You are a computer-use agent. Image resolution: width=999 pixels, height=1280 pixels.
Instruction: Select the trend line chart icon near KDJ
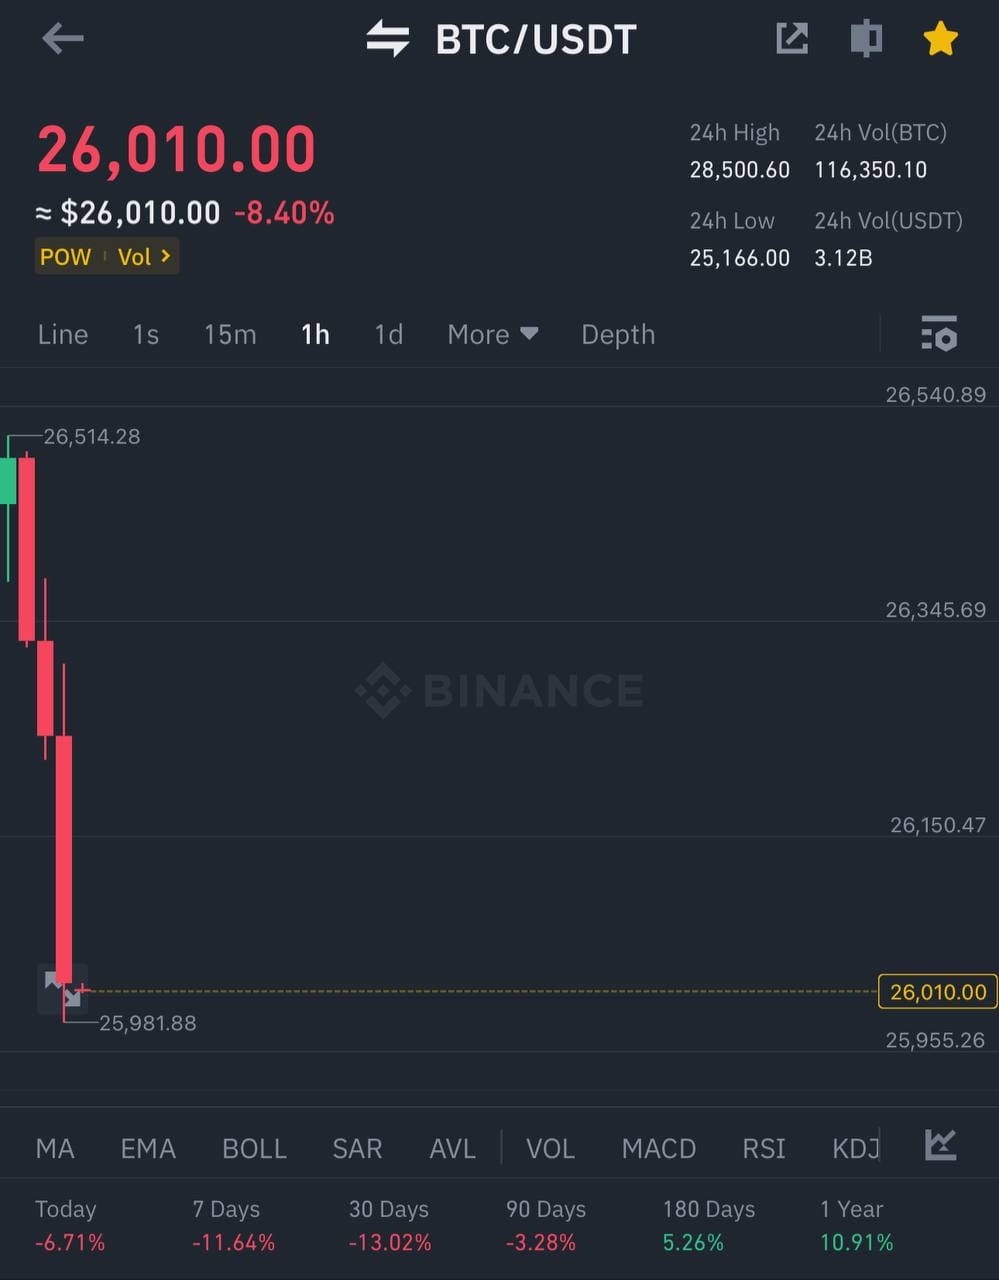point(938,1148)
